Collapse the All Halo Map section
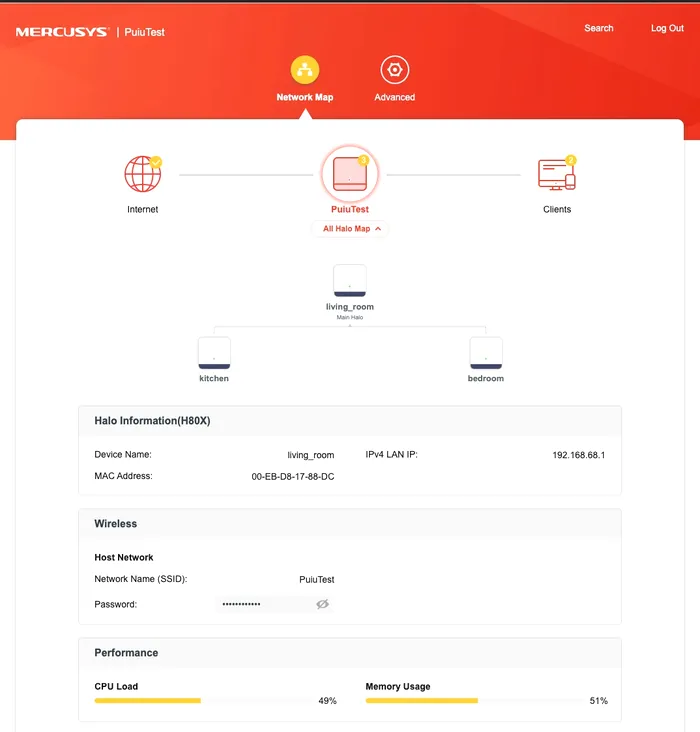 pyautogui.click(x=350, y=229)
